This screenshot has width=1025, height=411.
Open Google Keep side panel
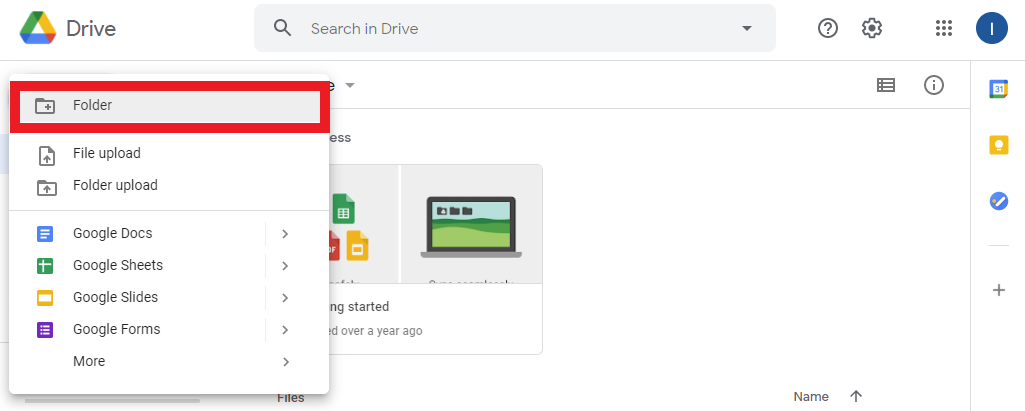[x=998, y=144]
